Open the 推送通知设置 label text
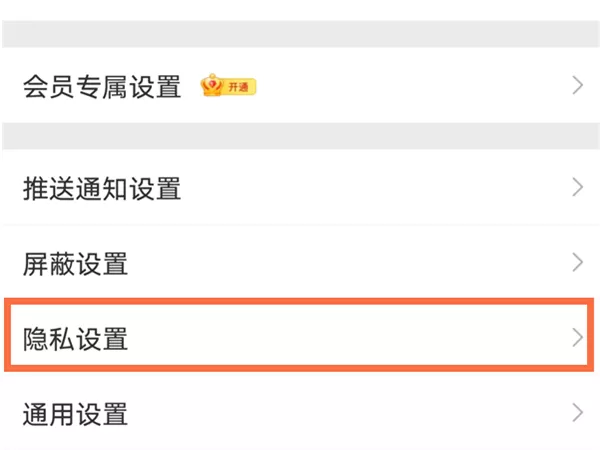 click(x=102, y=189)
